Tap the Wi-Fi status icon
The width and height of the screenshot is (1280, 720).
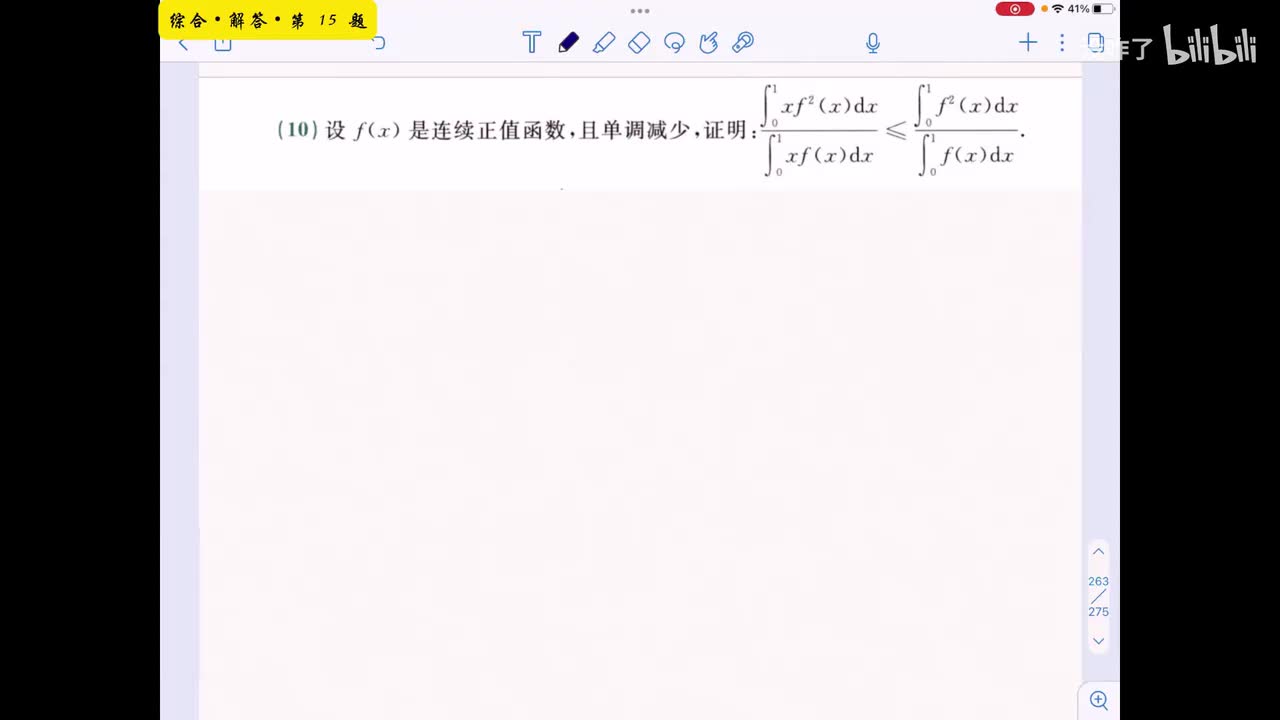click(x=1057, y=9)
